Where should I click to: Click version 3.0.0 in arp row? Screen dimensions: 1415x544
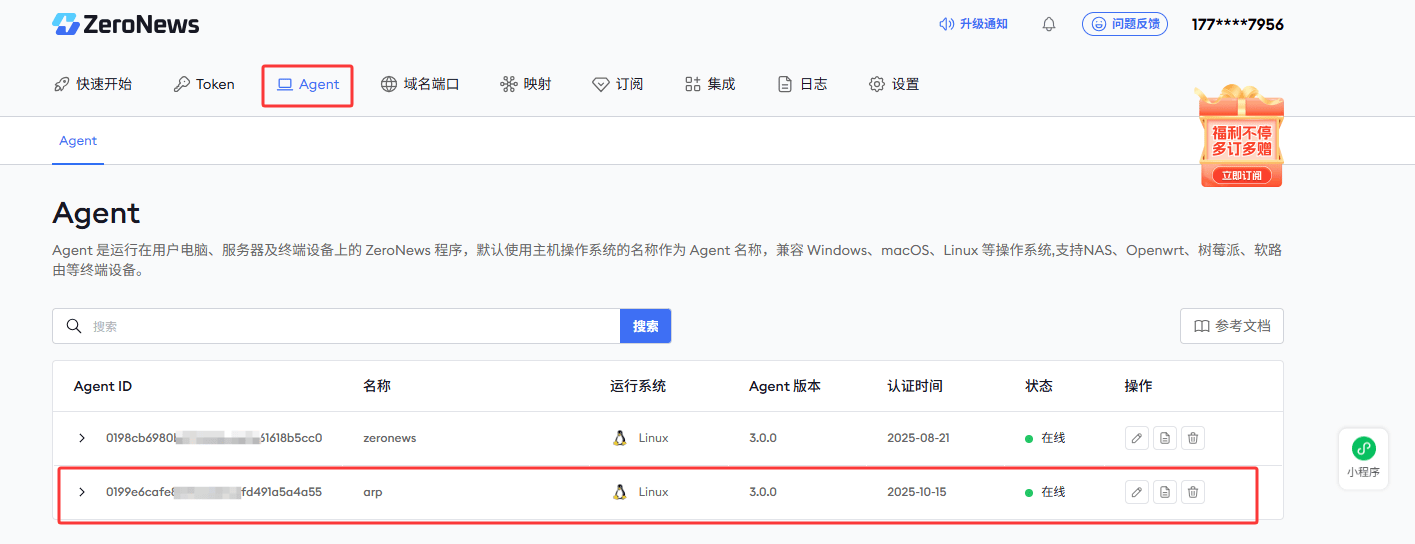tap(763, 492)
